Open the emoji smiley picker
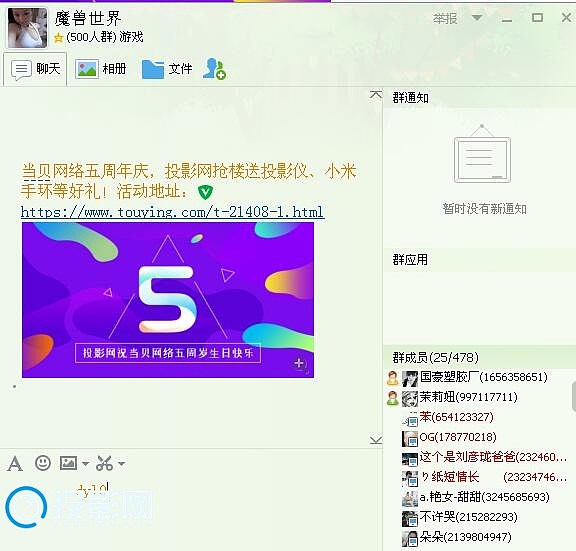The image size is (576, 551). tap(43, 463)
